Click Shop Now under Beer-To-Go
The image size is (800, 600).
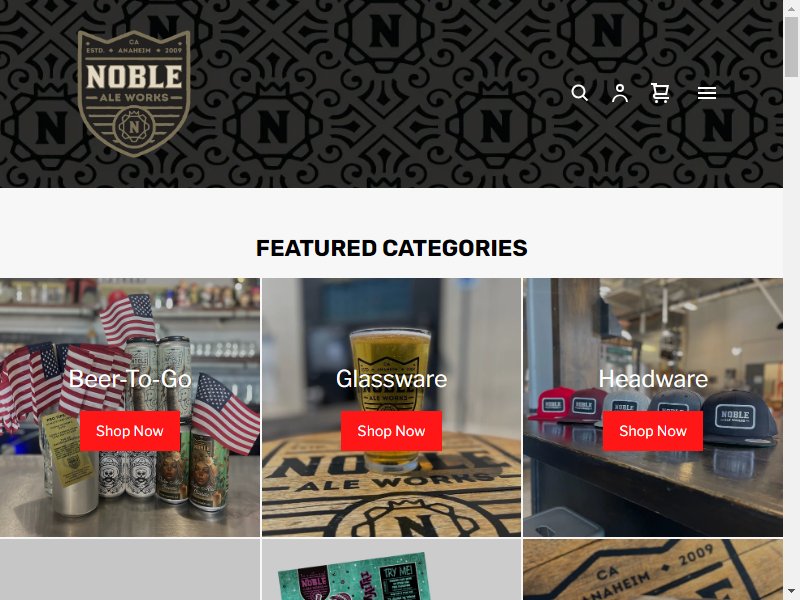[x=130, y=431]
